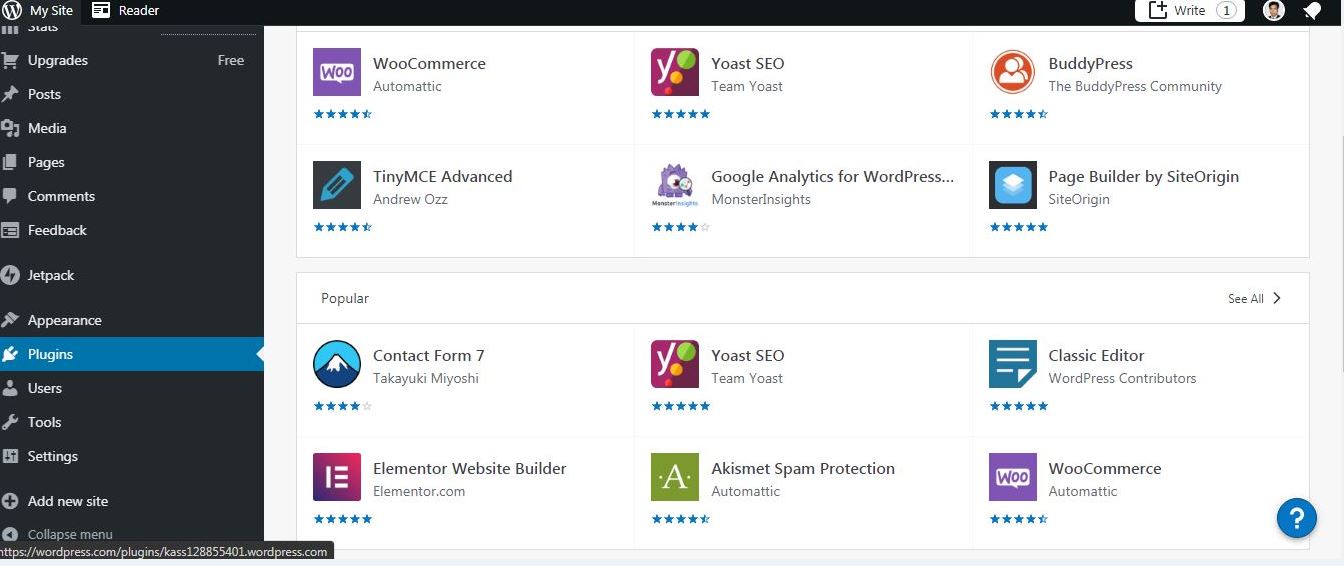
Task: Click the WooCommerce plugin icon in Popular
Action: 1013,477
